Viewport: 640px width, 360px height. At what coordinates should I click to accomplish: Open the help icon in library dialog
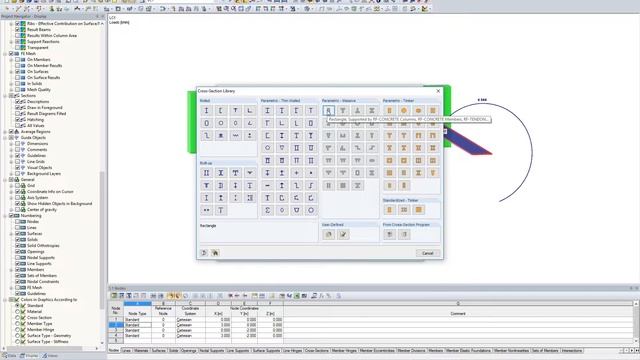pos(204,253)
